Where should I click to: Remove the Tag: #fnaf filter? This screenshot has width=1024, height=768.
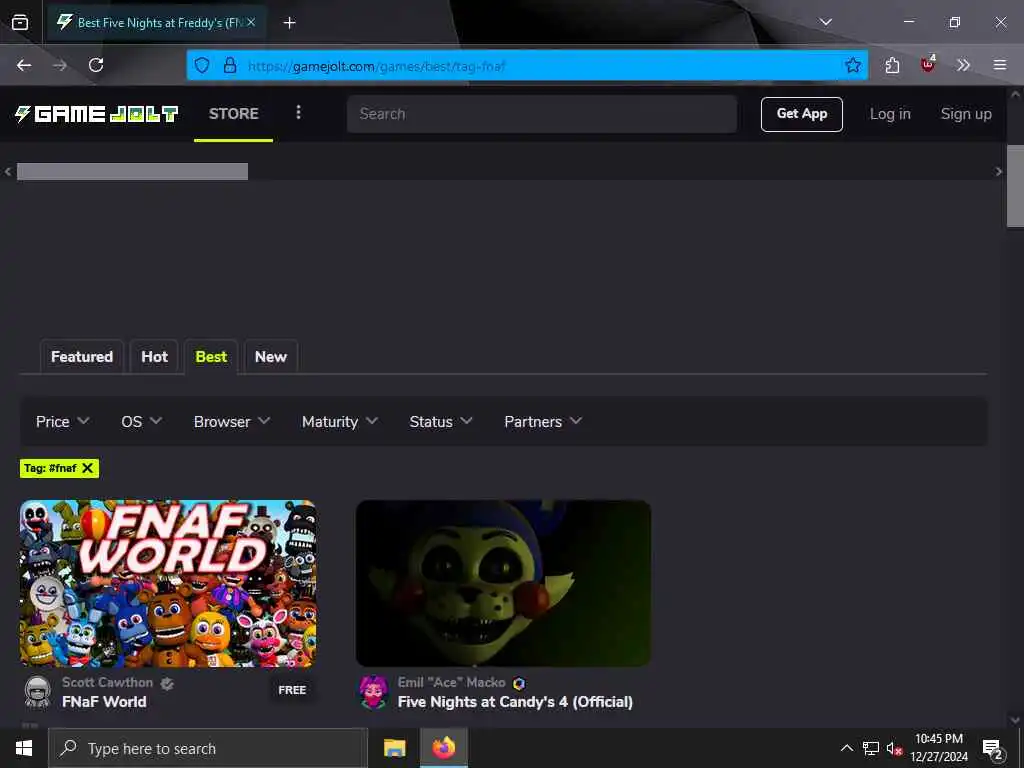pos(88,468)
